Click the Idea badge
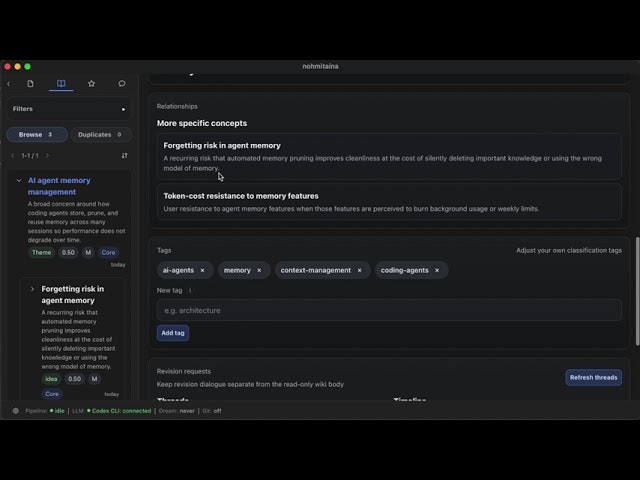 (x=51, y=379)
